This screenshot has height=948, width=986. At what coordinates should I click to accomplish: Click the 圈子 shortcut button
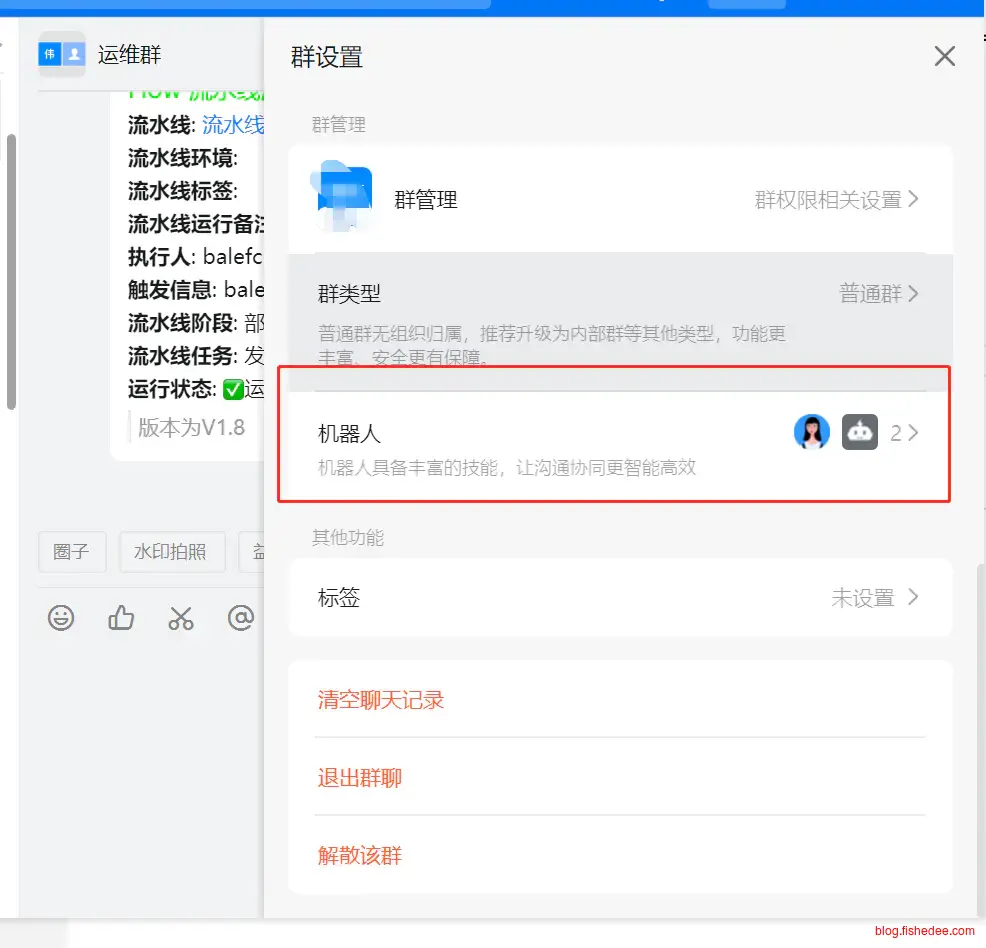72,552
